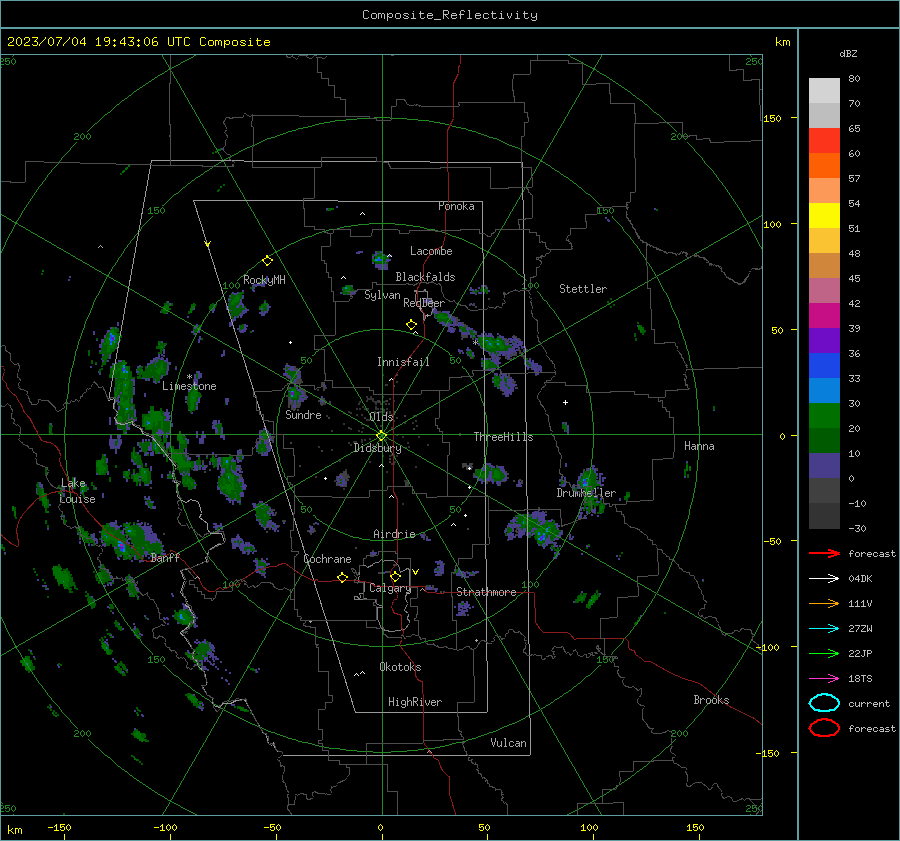
Task: Click the km unit label at bottom left
Action: 14,830
